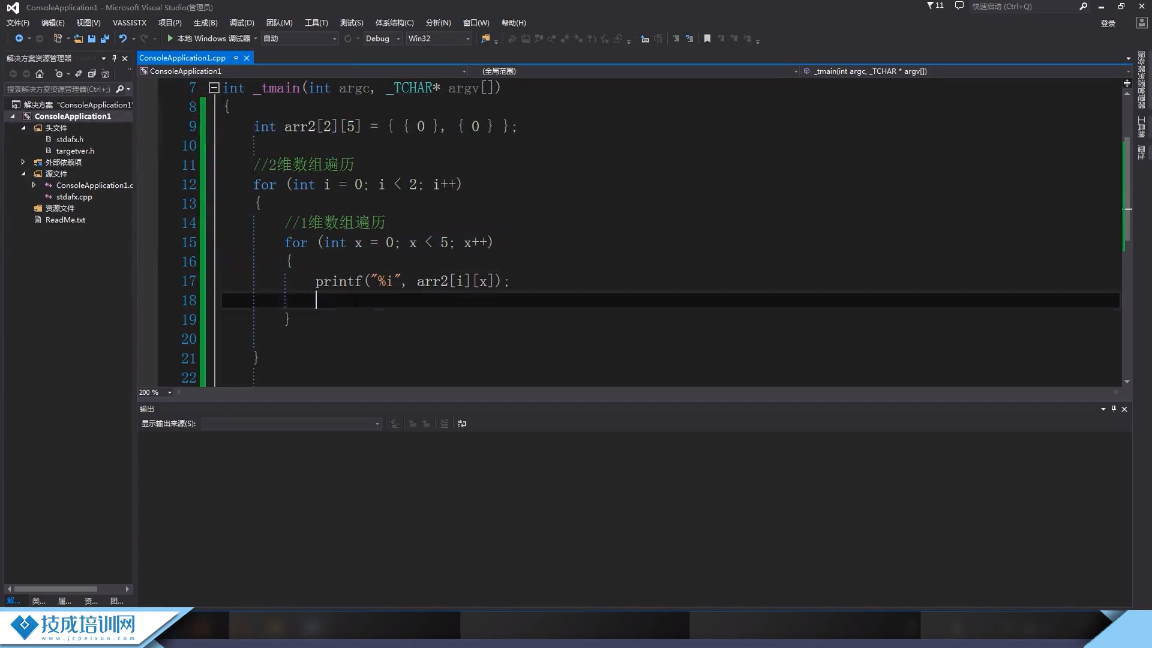Select stdafx.h in Solution Explorer
The image size is (1152, 648).
pos(70,139)
